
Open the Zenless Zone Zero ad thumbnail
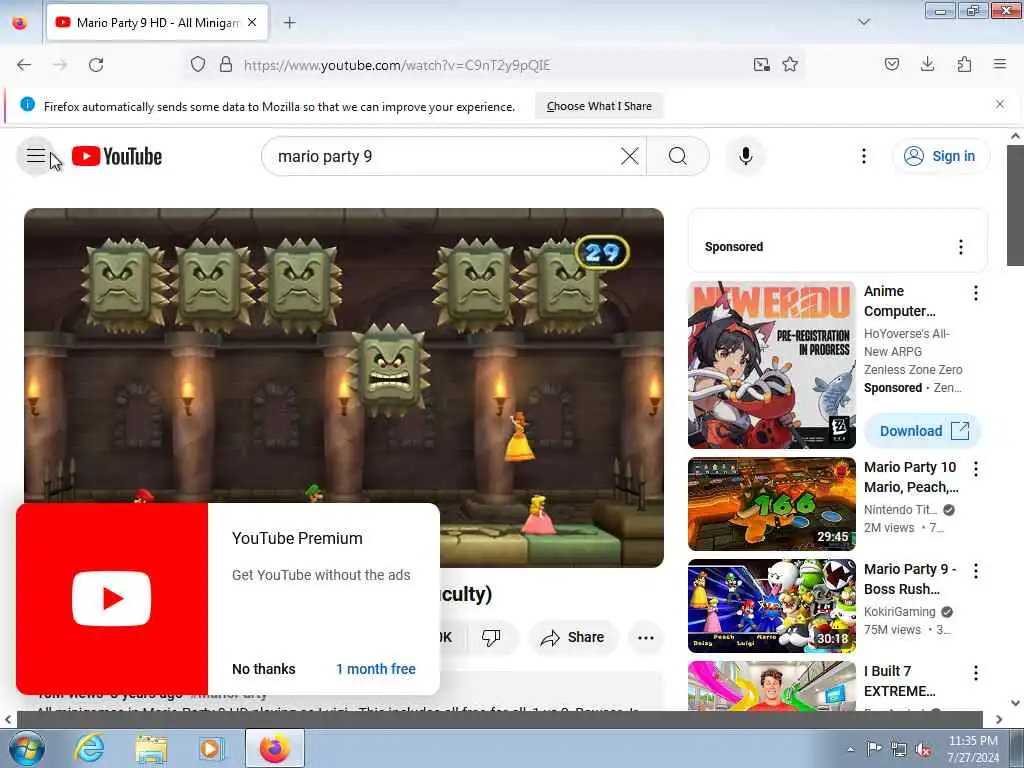(771, 364)
